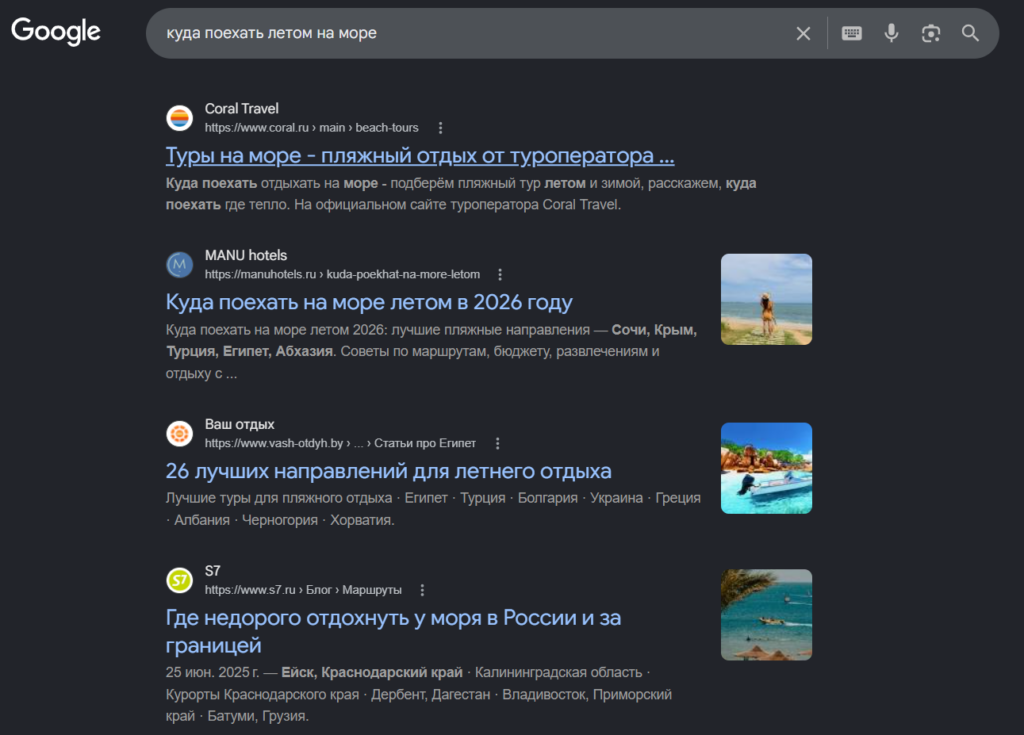Viewport: 1024px width, 735px height.
Task: Click the S7 favicon
Action: click(x=180, y=580)
